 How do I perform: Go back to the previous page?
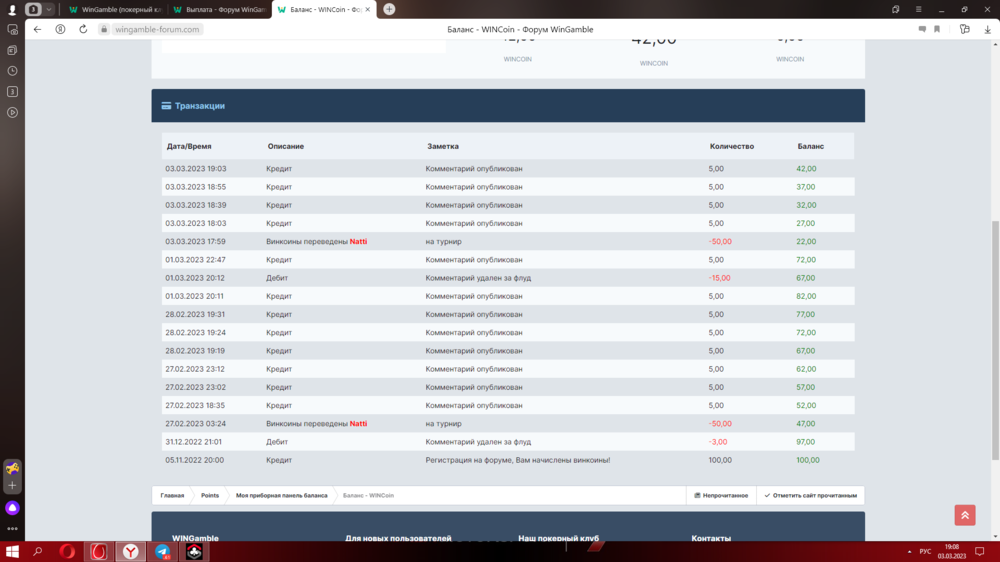coord(38,30)
